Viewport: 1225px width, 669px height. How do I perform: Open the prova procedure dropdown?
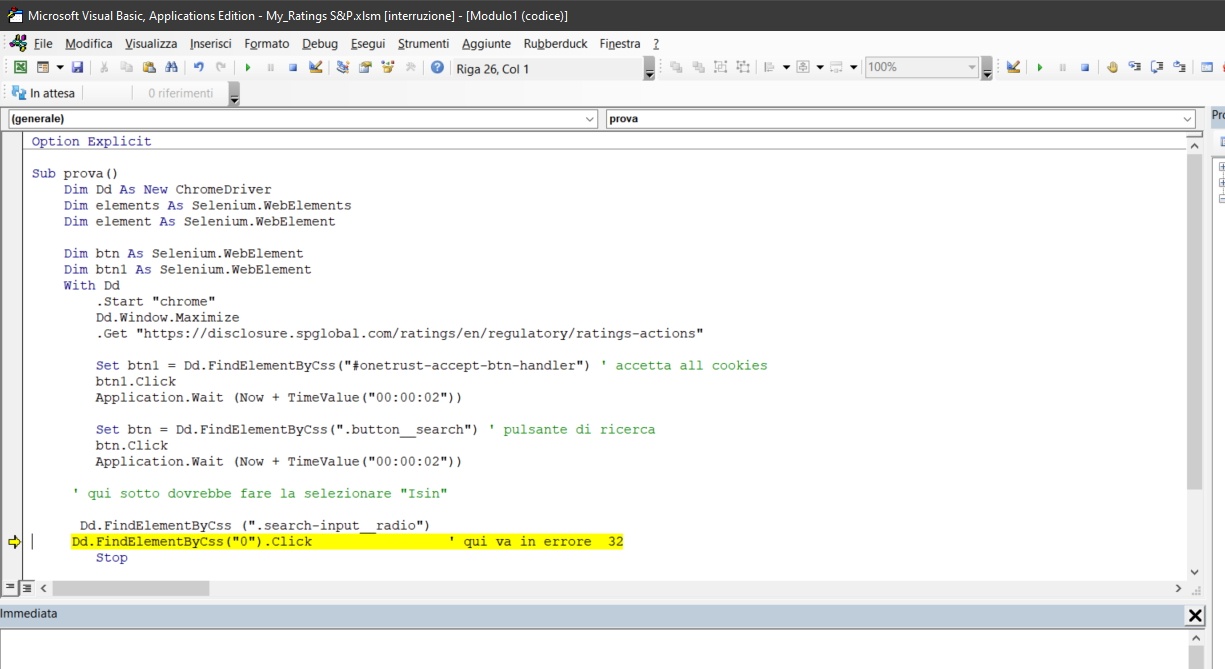click(1187, 119)
